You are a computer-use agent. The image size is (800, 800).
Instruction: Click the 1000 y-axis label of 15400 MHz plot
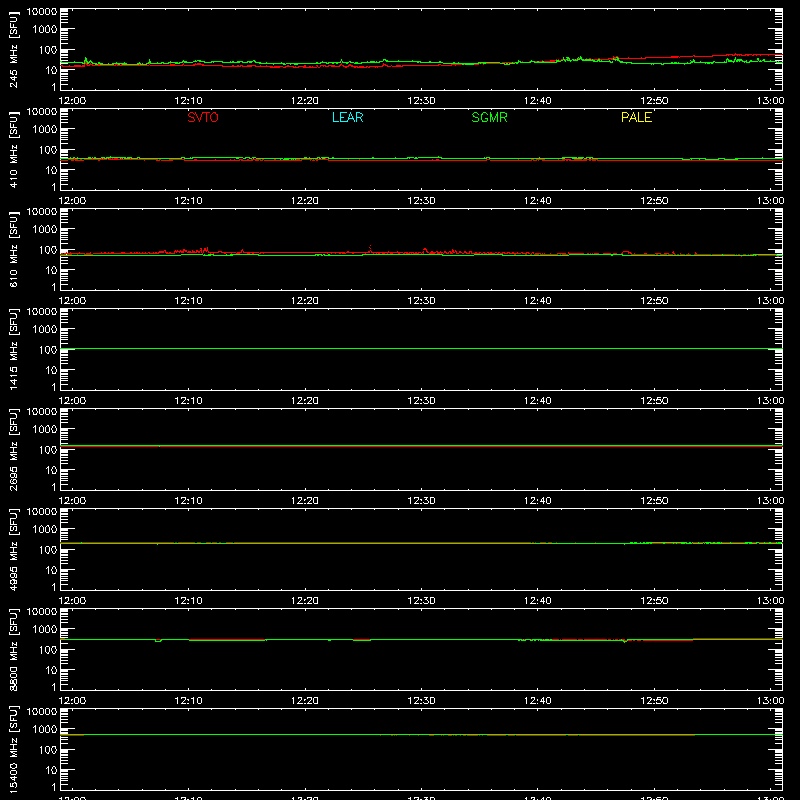[45, 730]
